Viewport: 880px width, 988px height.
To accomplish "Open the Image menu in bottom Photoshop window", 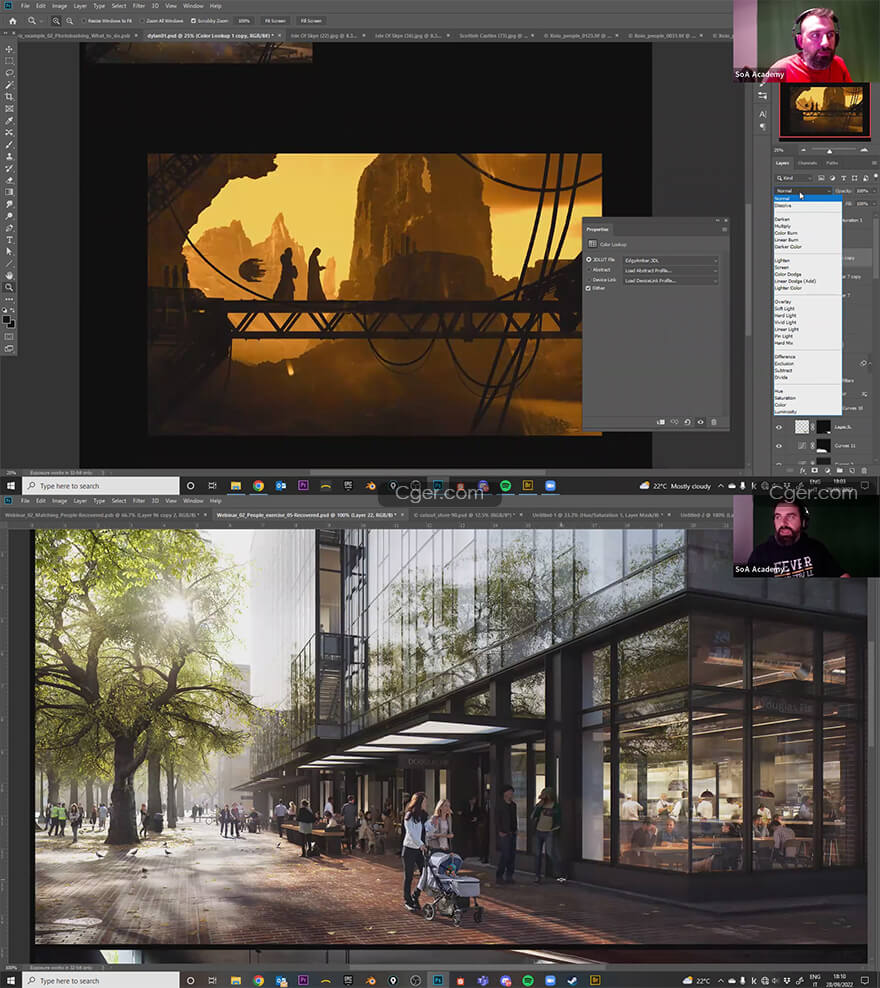I will point(59,501).
